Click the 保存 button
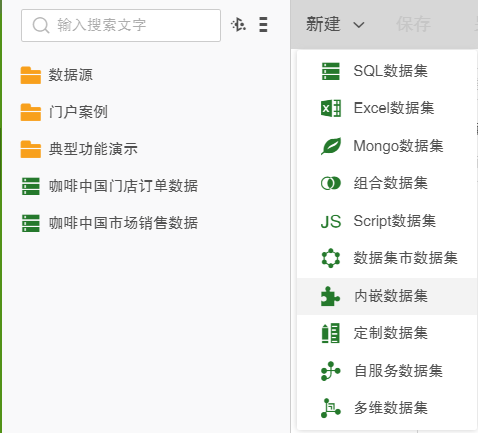Screen dimensions: 478x433 (x=413, y=25)
